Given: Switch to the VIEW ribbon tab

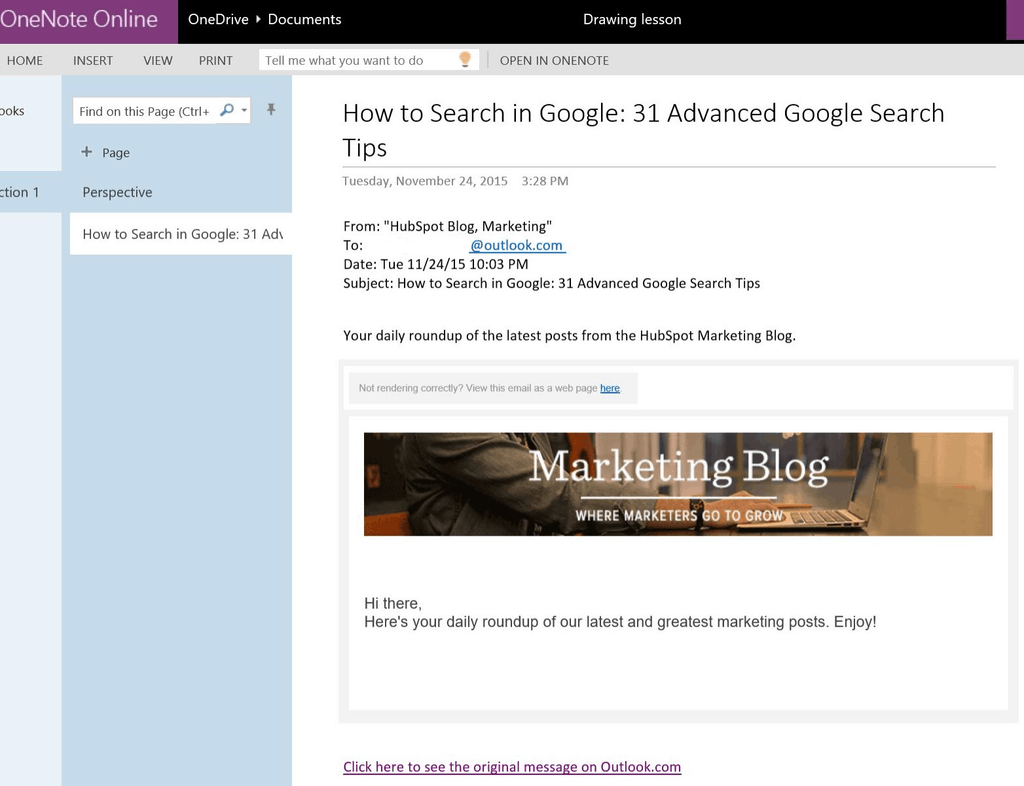Looking at the screenshot, I should tap(158, 61).
